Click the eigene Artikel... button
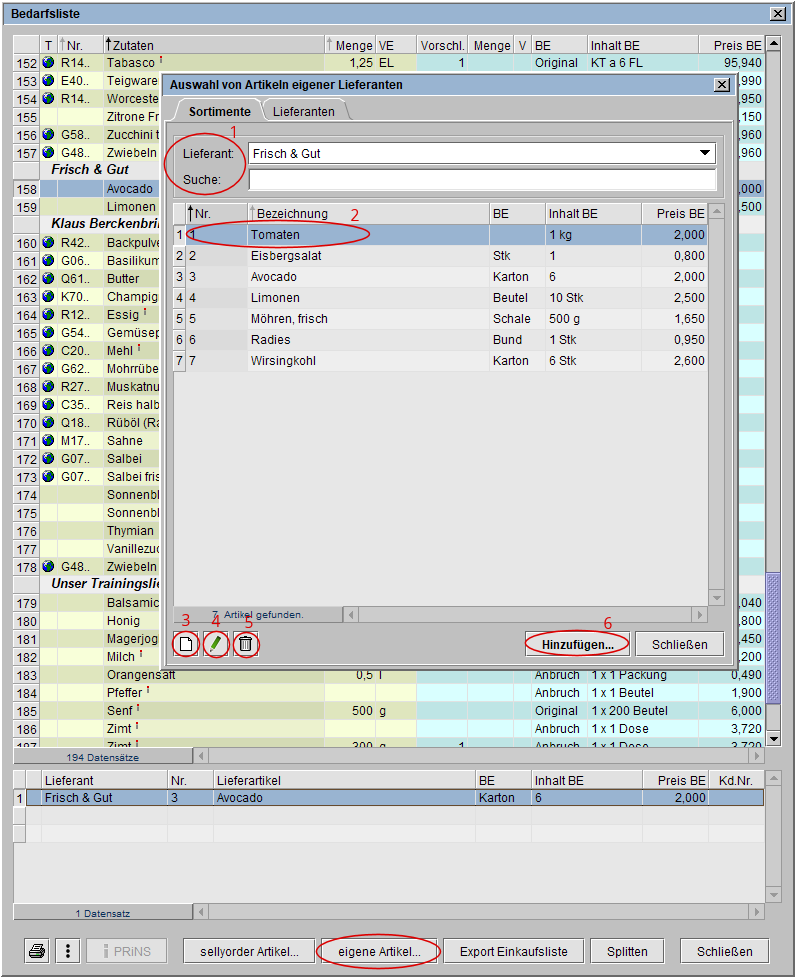795x977 pixels. (x=379, y=951)
